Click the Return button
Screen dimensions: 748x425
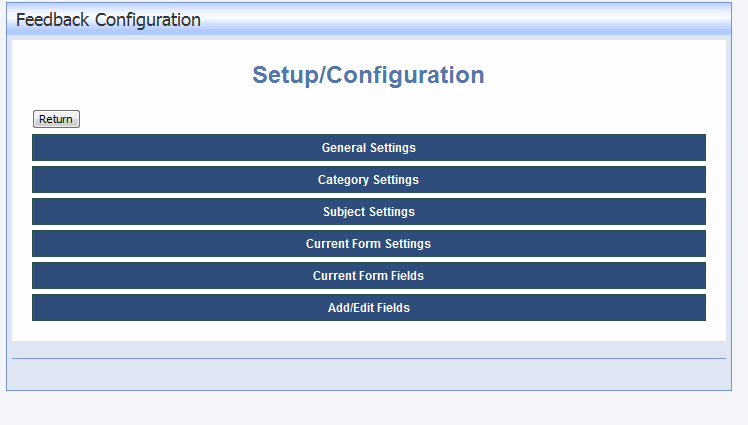[x=56, y=119]
